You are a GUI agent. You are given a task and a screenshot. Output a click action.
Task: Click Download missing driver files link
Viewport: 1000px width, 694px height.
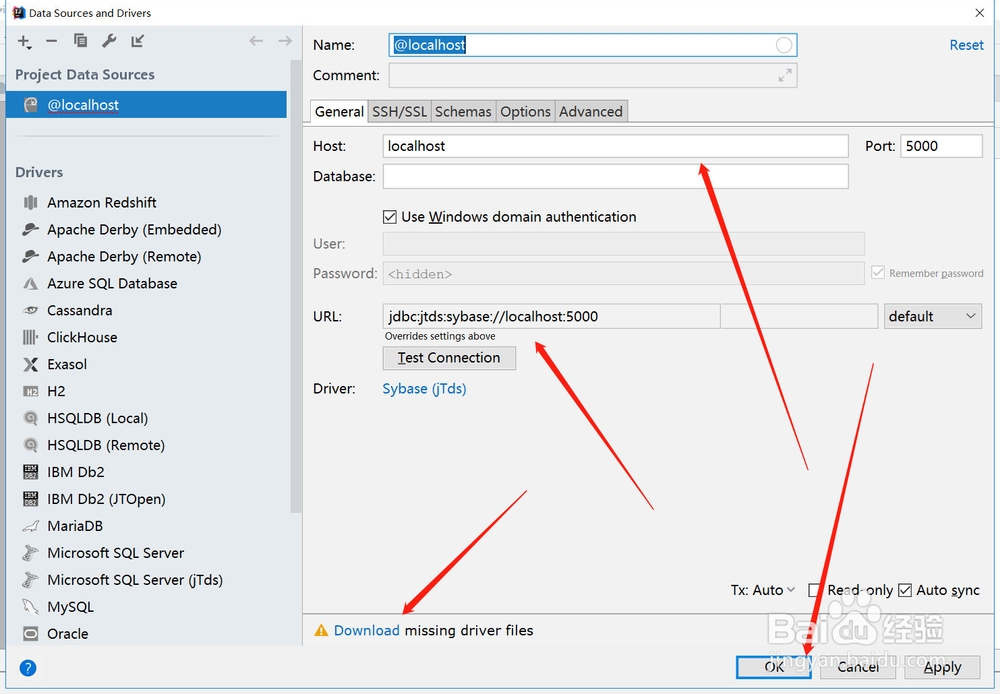pyautogui.click(x=367, y=630)
